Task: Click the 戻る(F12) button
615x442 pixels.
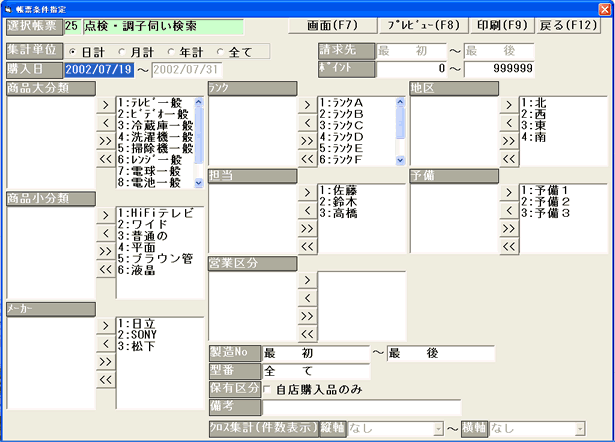Action: pyautogui.click(x=577, y=23)
